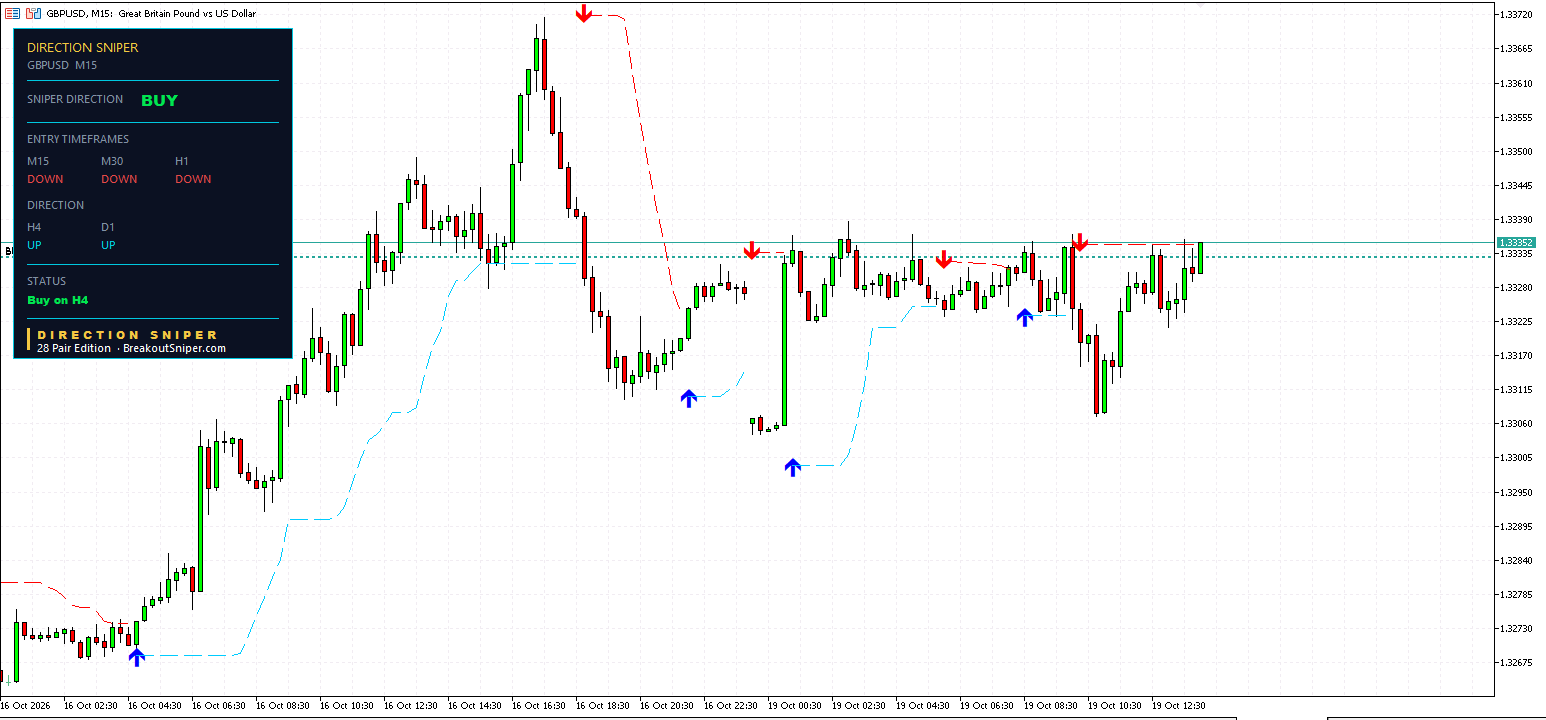
Task: Click the Buy on H4 status text
Action: (x=58, y=300)
